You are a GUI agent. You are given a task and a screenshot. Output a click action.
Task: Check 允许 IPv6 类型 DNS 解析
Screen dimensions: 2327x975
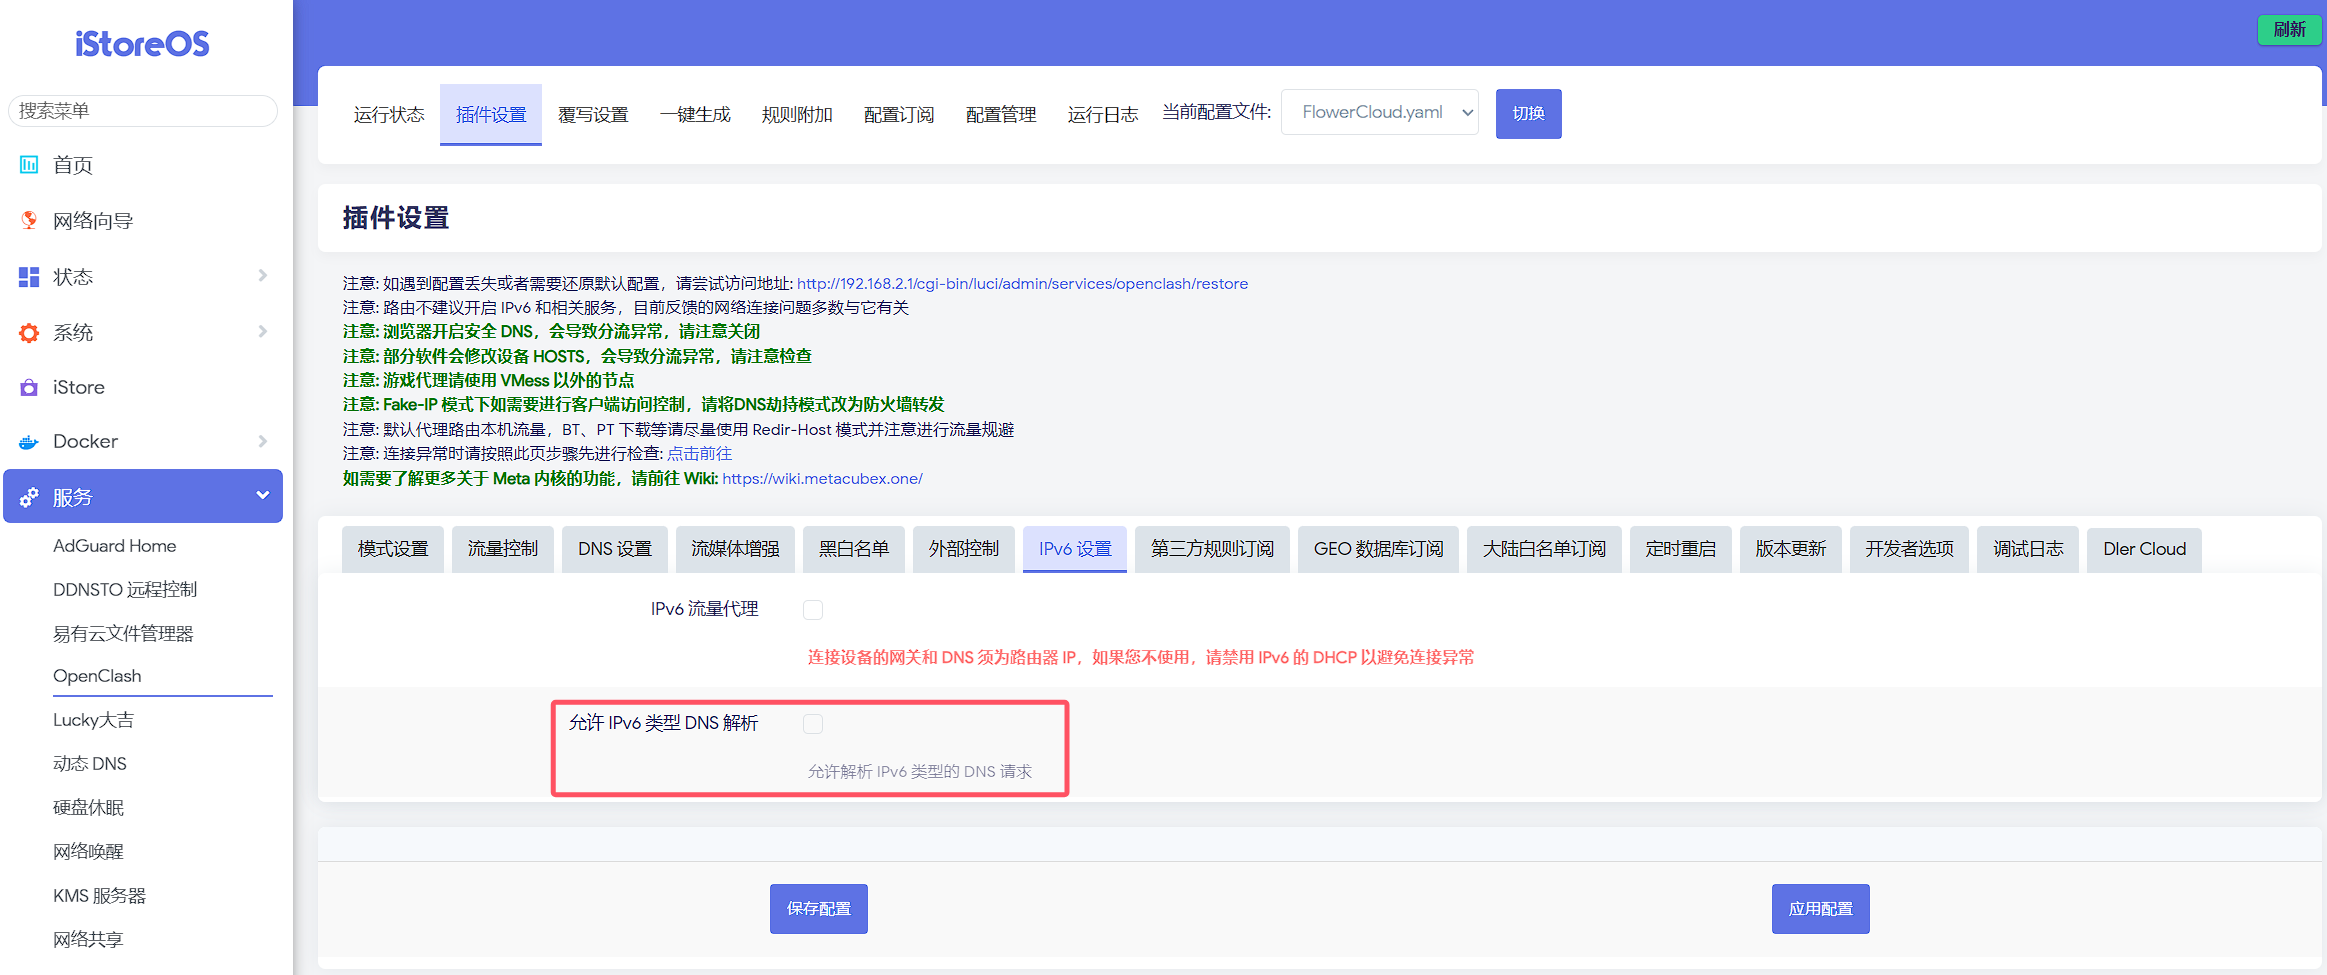(x=813, y=724)
